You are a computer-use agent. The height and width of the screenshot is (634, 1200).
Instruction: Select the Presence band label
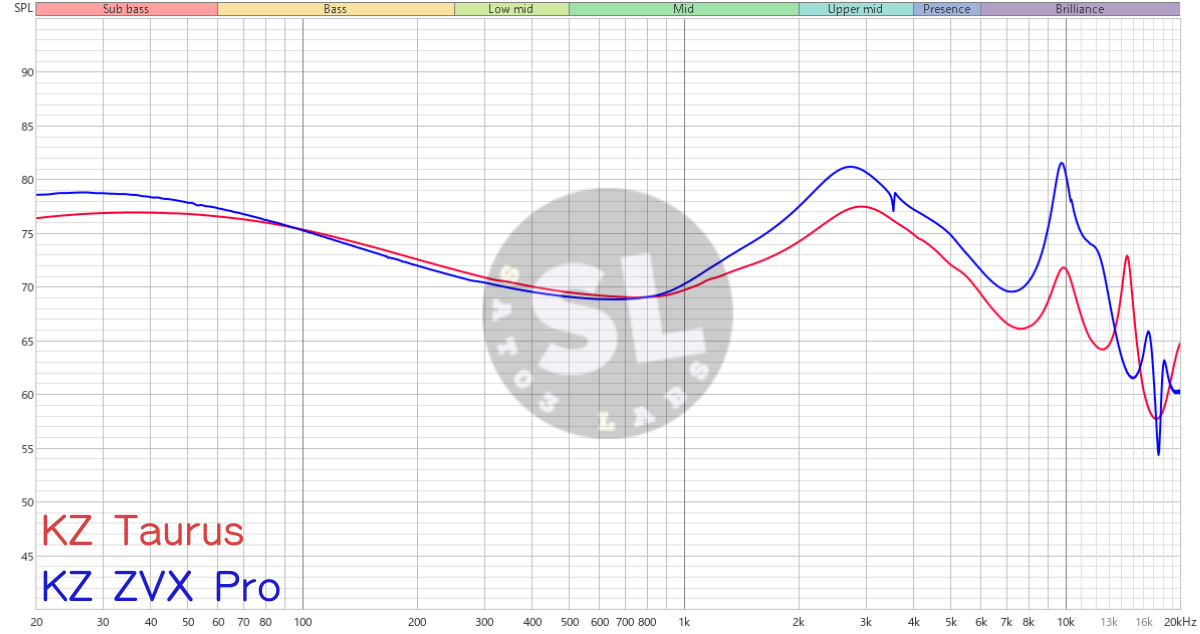point(947,9)
